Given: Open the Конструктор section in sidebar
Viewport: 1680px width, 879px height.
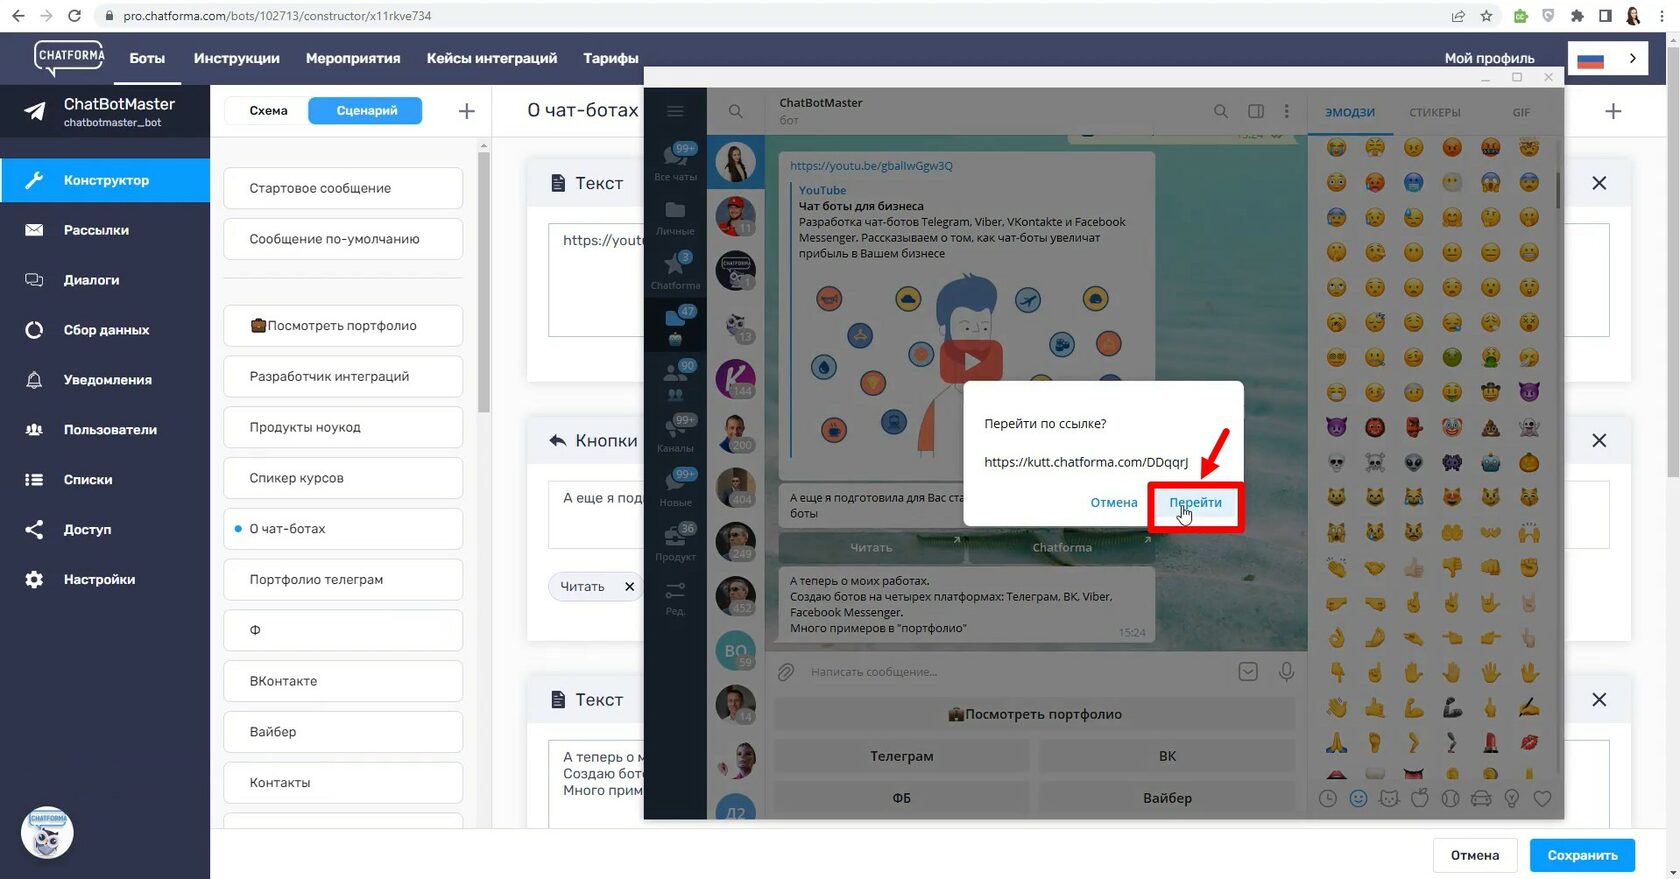Looking at the screenshot, I should (x=105, y=180).
